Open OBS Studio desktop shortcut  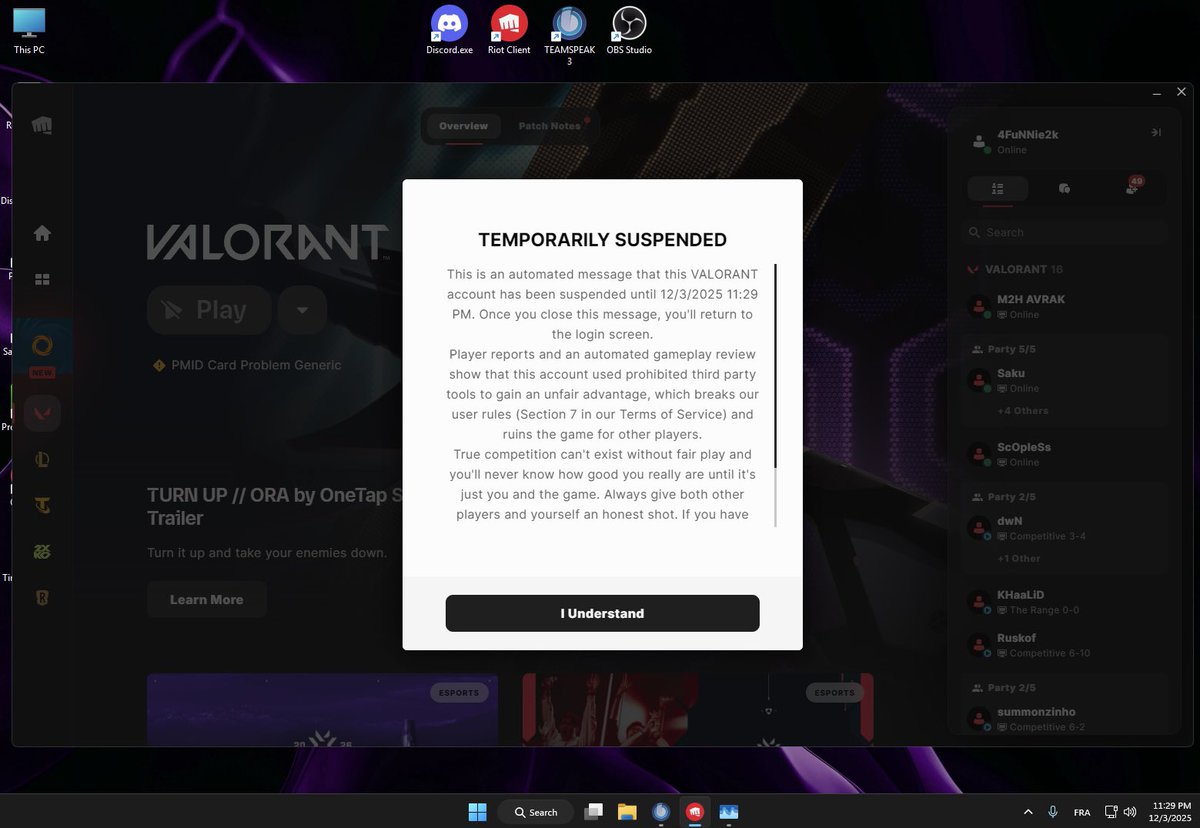(x=629, y=30)
